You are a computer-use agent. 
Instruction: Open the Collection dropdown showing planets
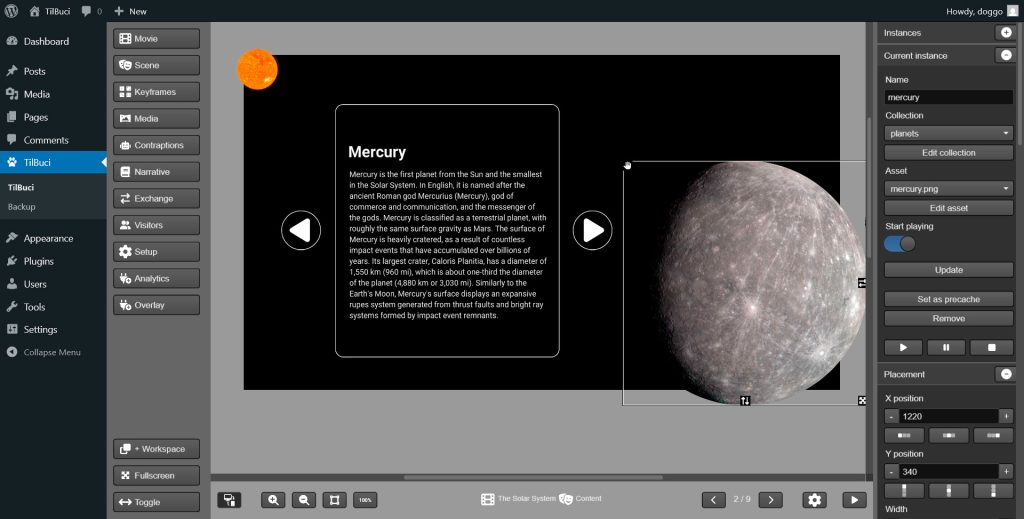point(949,133)
